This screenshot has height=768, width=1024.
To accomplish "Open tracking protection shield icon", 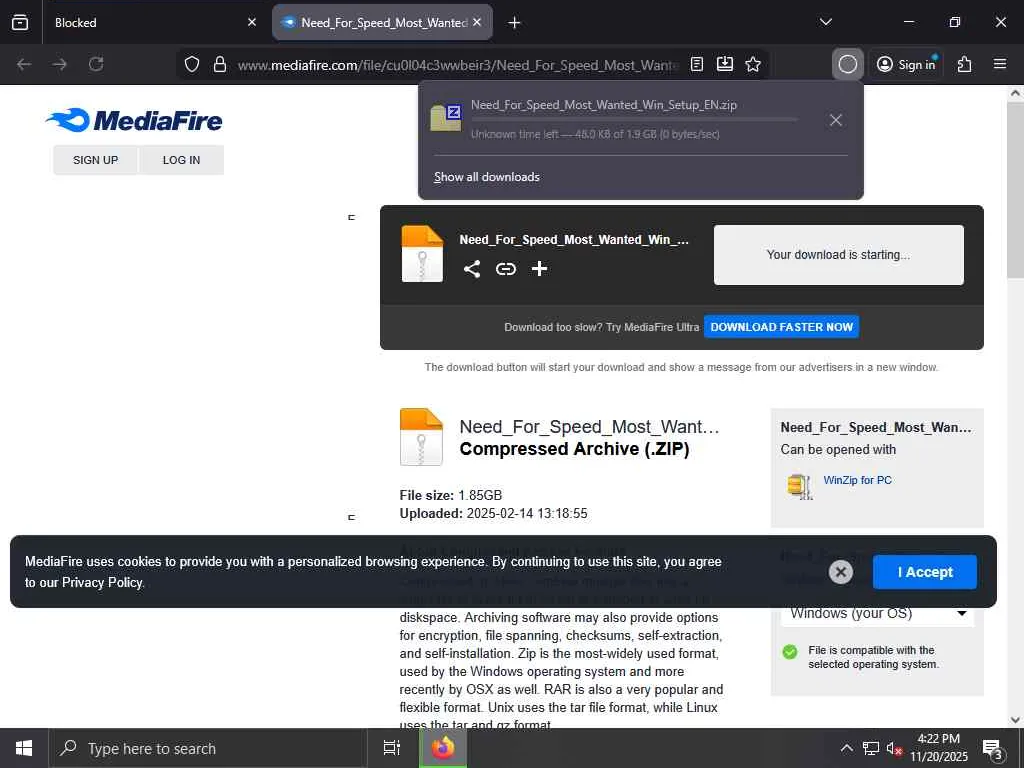I will 191,64.
